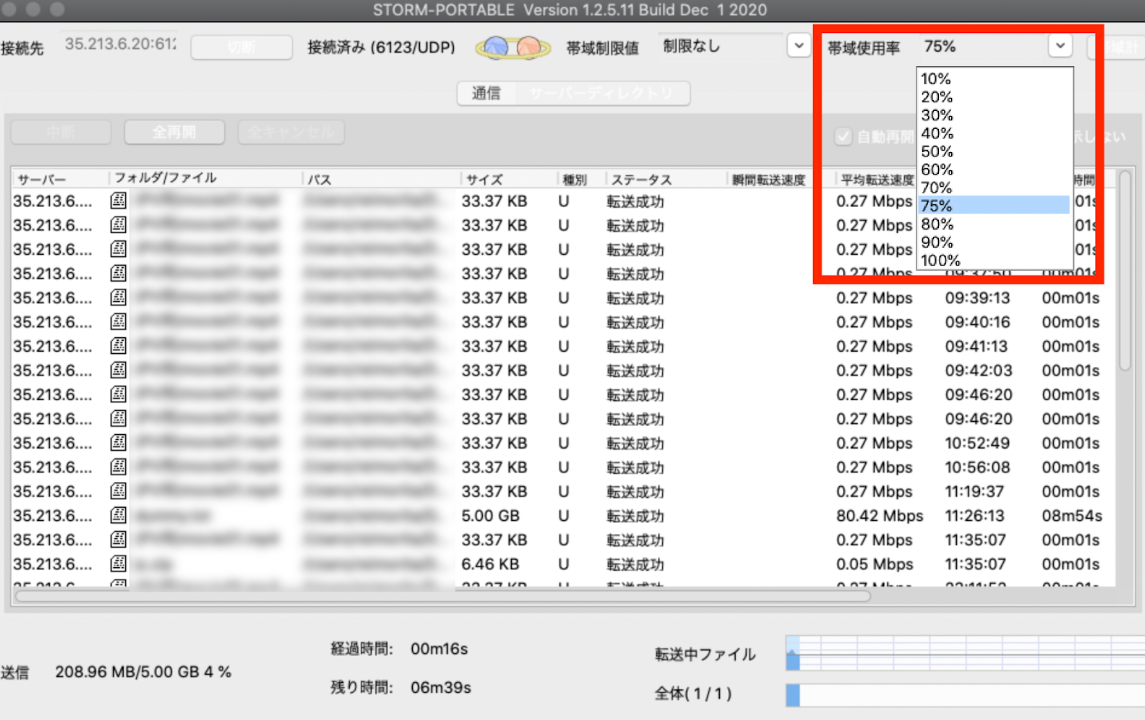Choose 30% in bandwidth usage list
Screen dimensions: 1145x720
pos(994,115)
